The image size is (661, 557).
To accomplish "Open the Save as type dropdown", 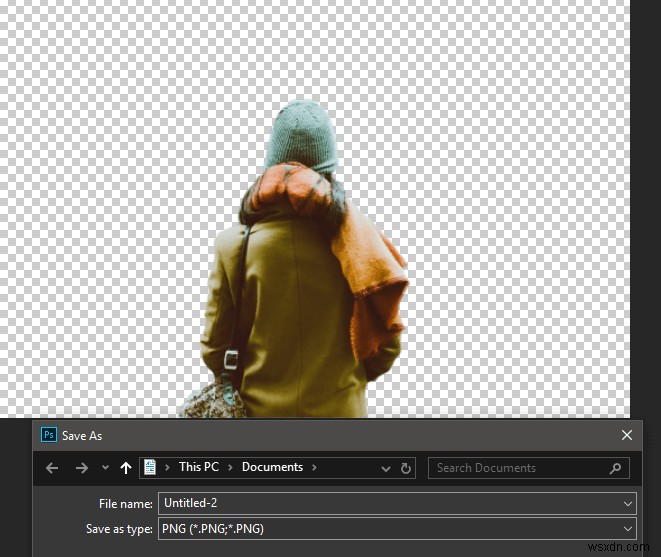I will 397,529.
